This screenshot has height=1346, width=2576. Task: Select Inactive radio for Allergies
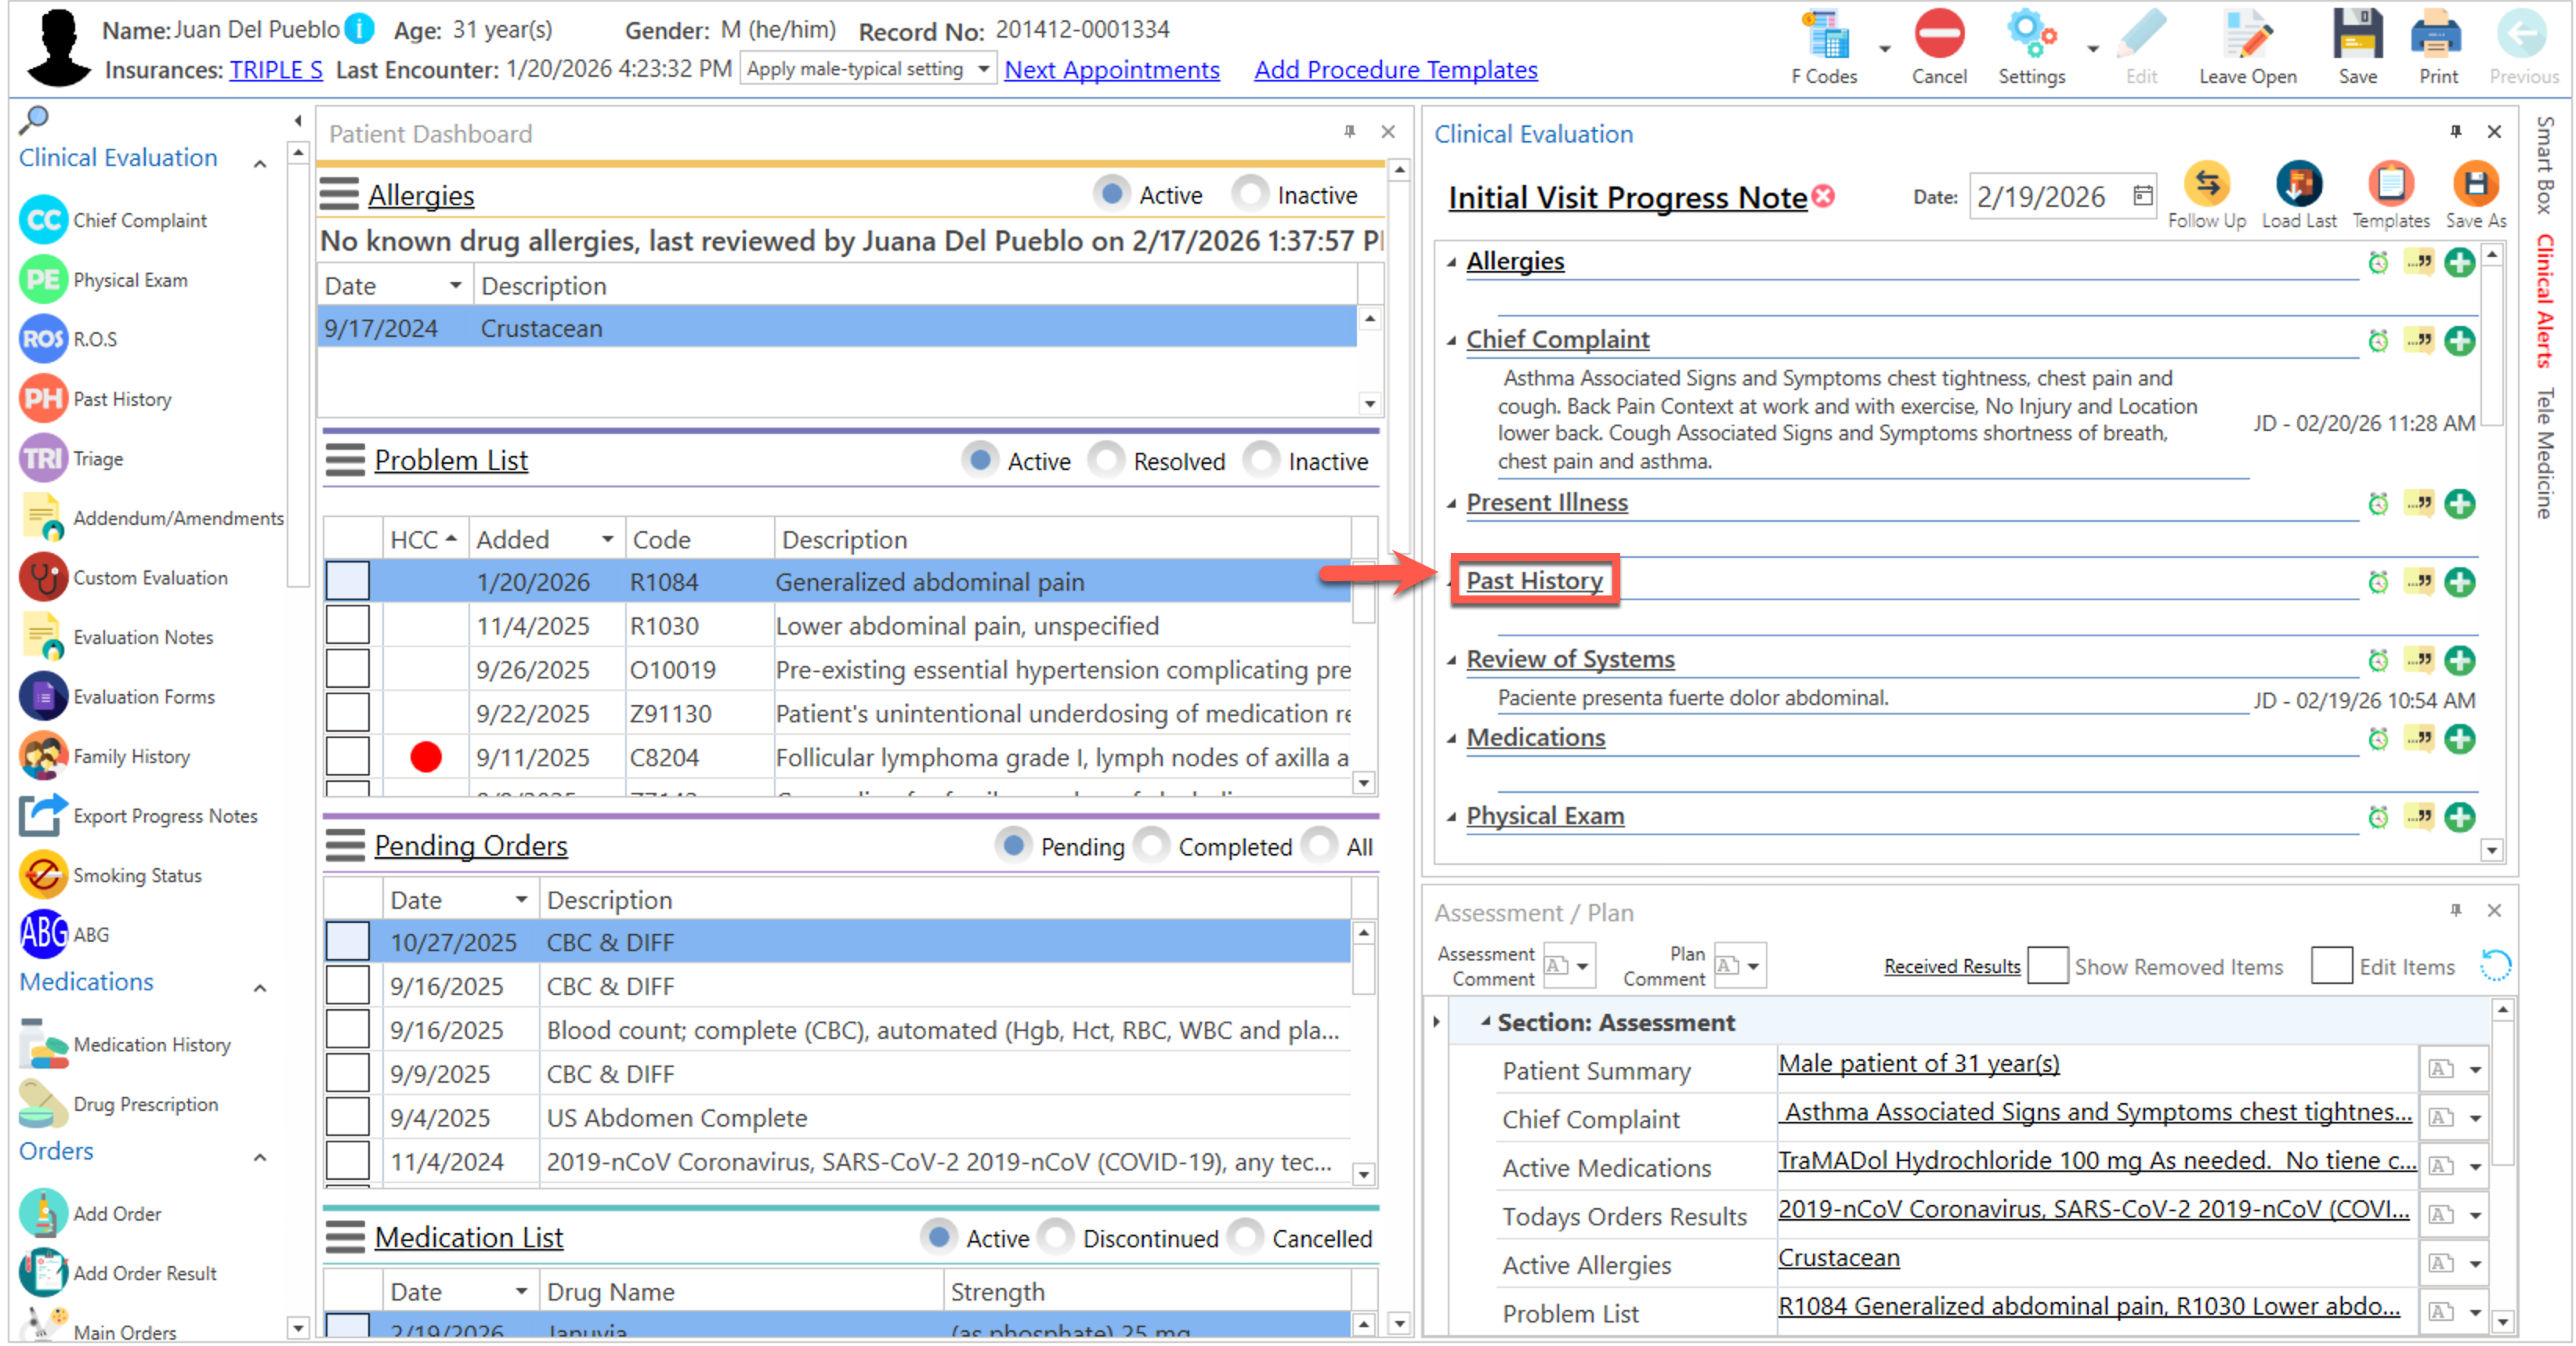1251,194
